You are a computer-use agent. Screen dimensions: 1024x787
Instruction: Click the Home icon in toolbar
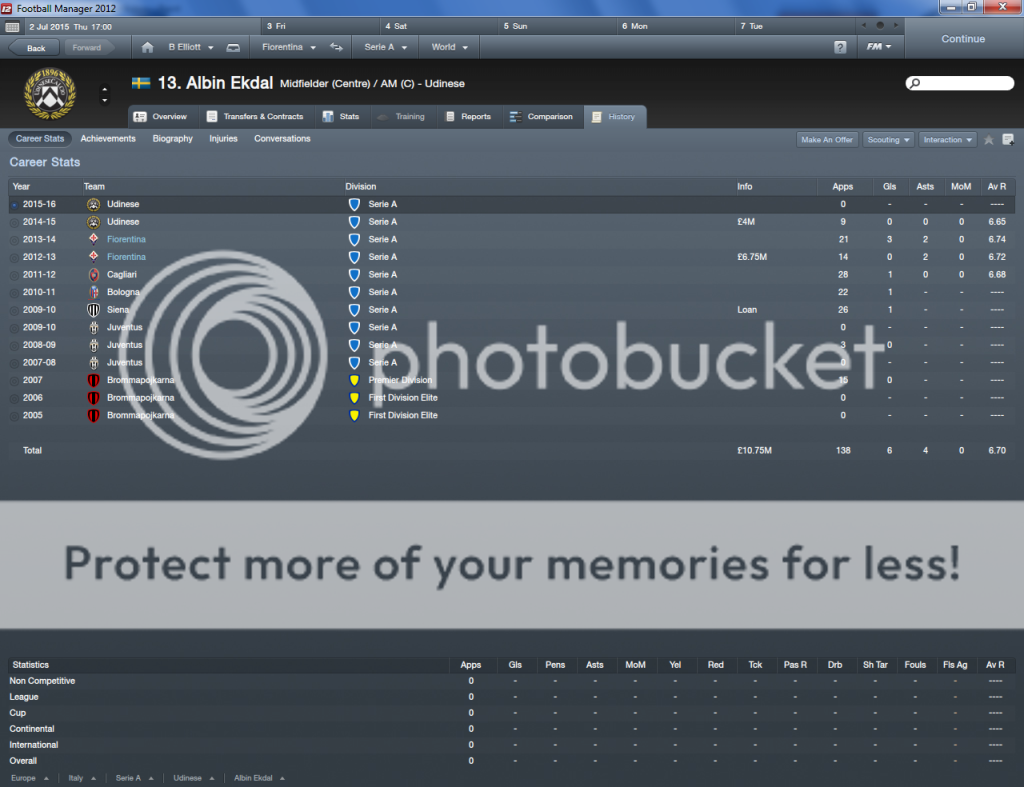pyautogui.click(x=147, y=48)
